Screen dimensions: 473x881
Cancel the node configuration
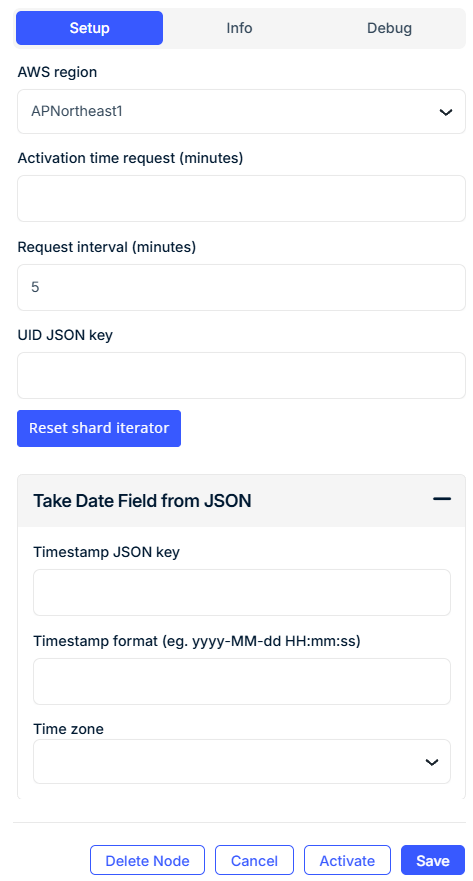pyautogui.click(x=254, y=860)
